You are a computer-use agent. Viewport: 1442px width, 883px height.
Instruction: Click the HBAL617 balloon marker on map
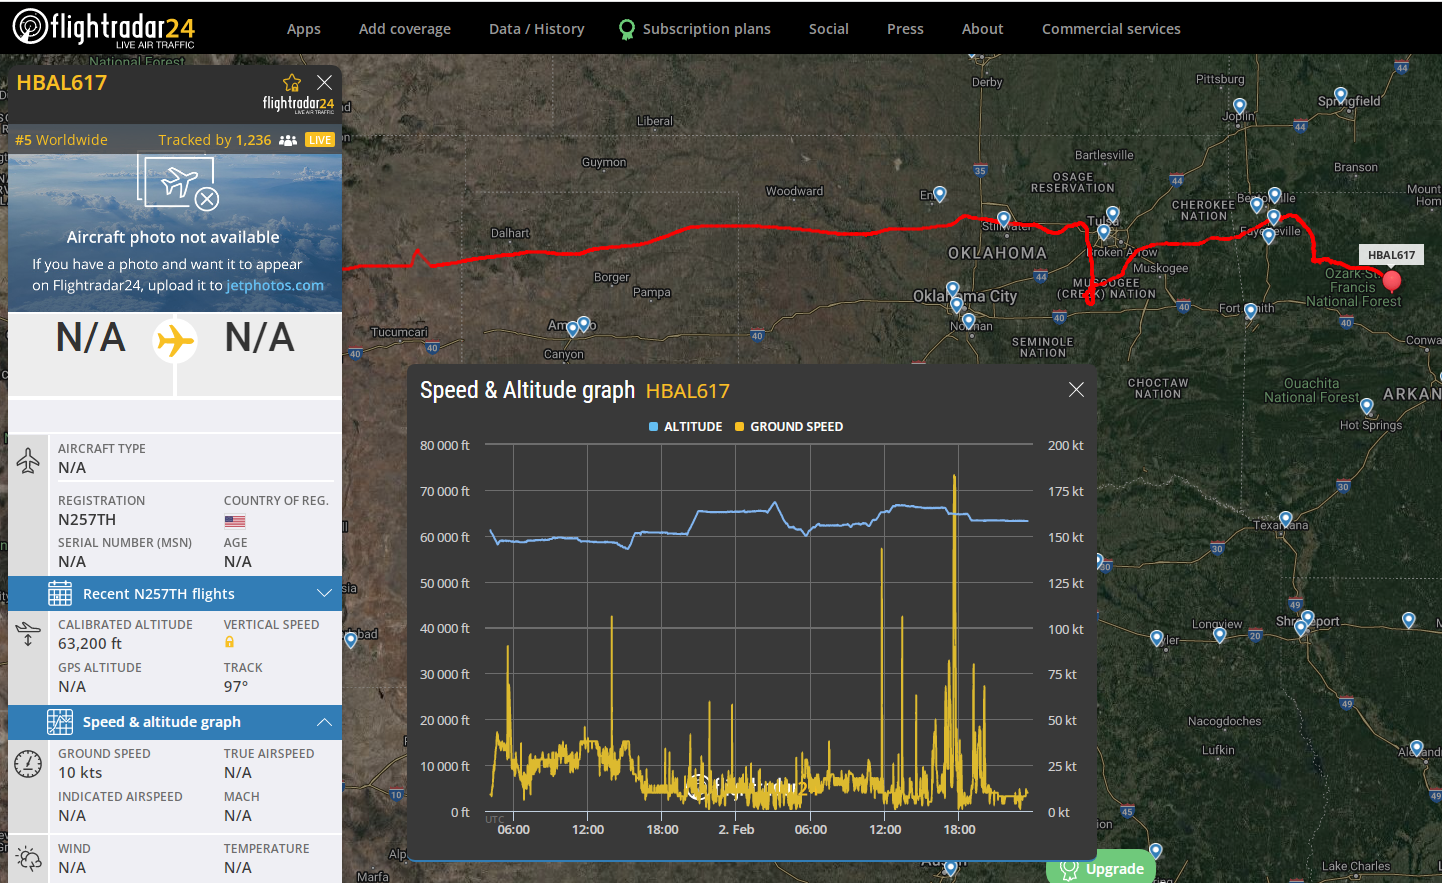click(x=1391, y=280)
